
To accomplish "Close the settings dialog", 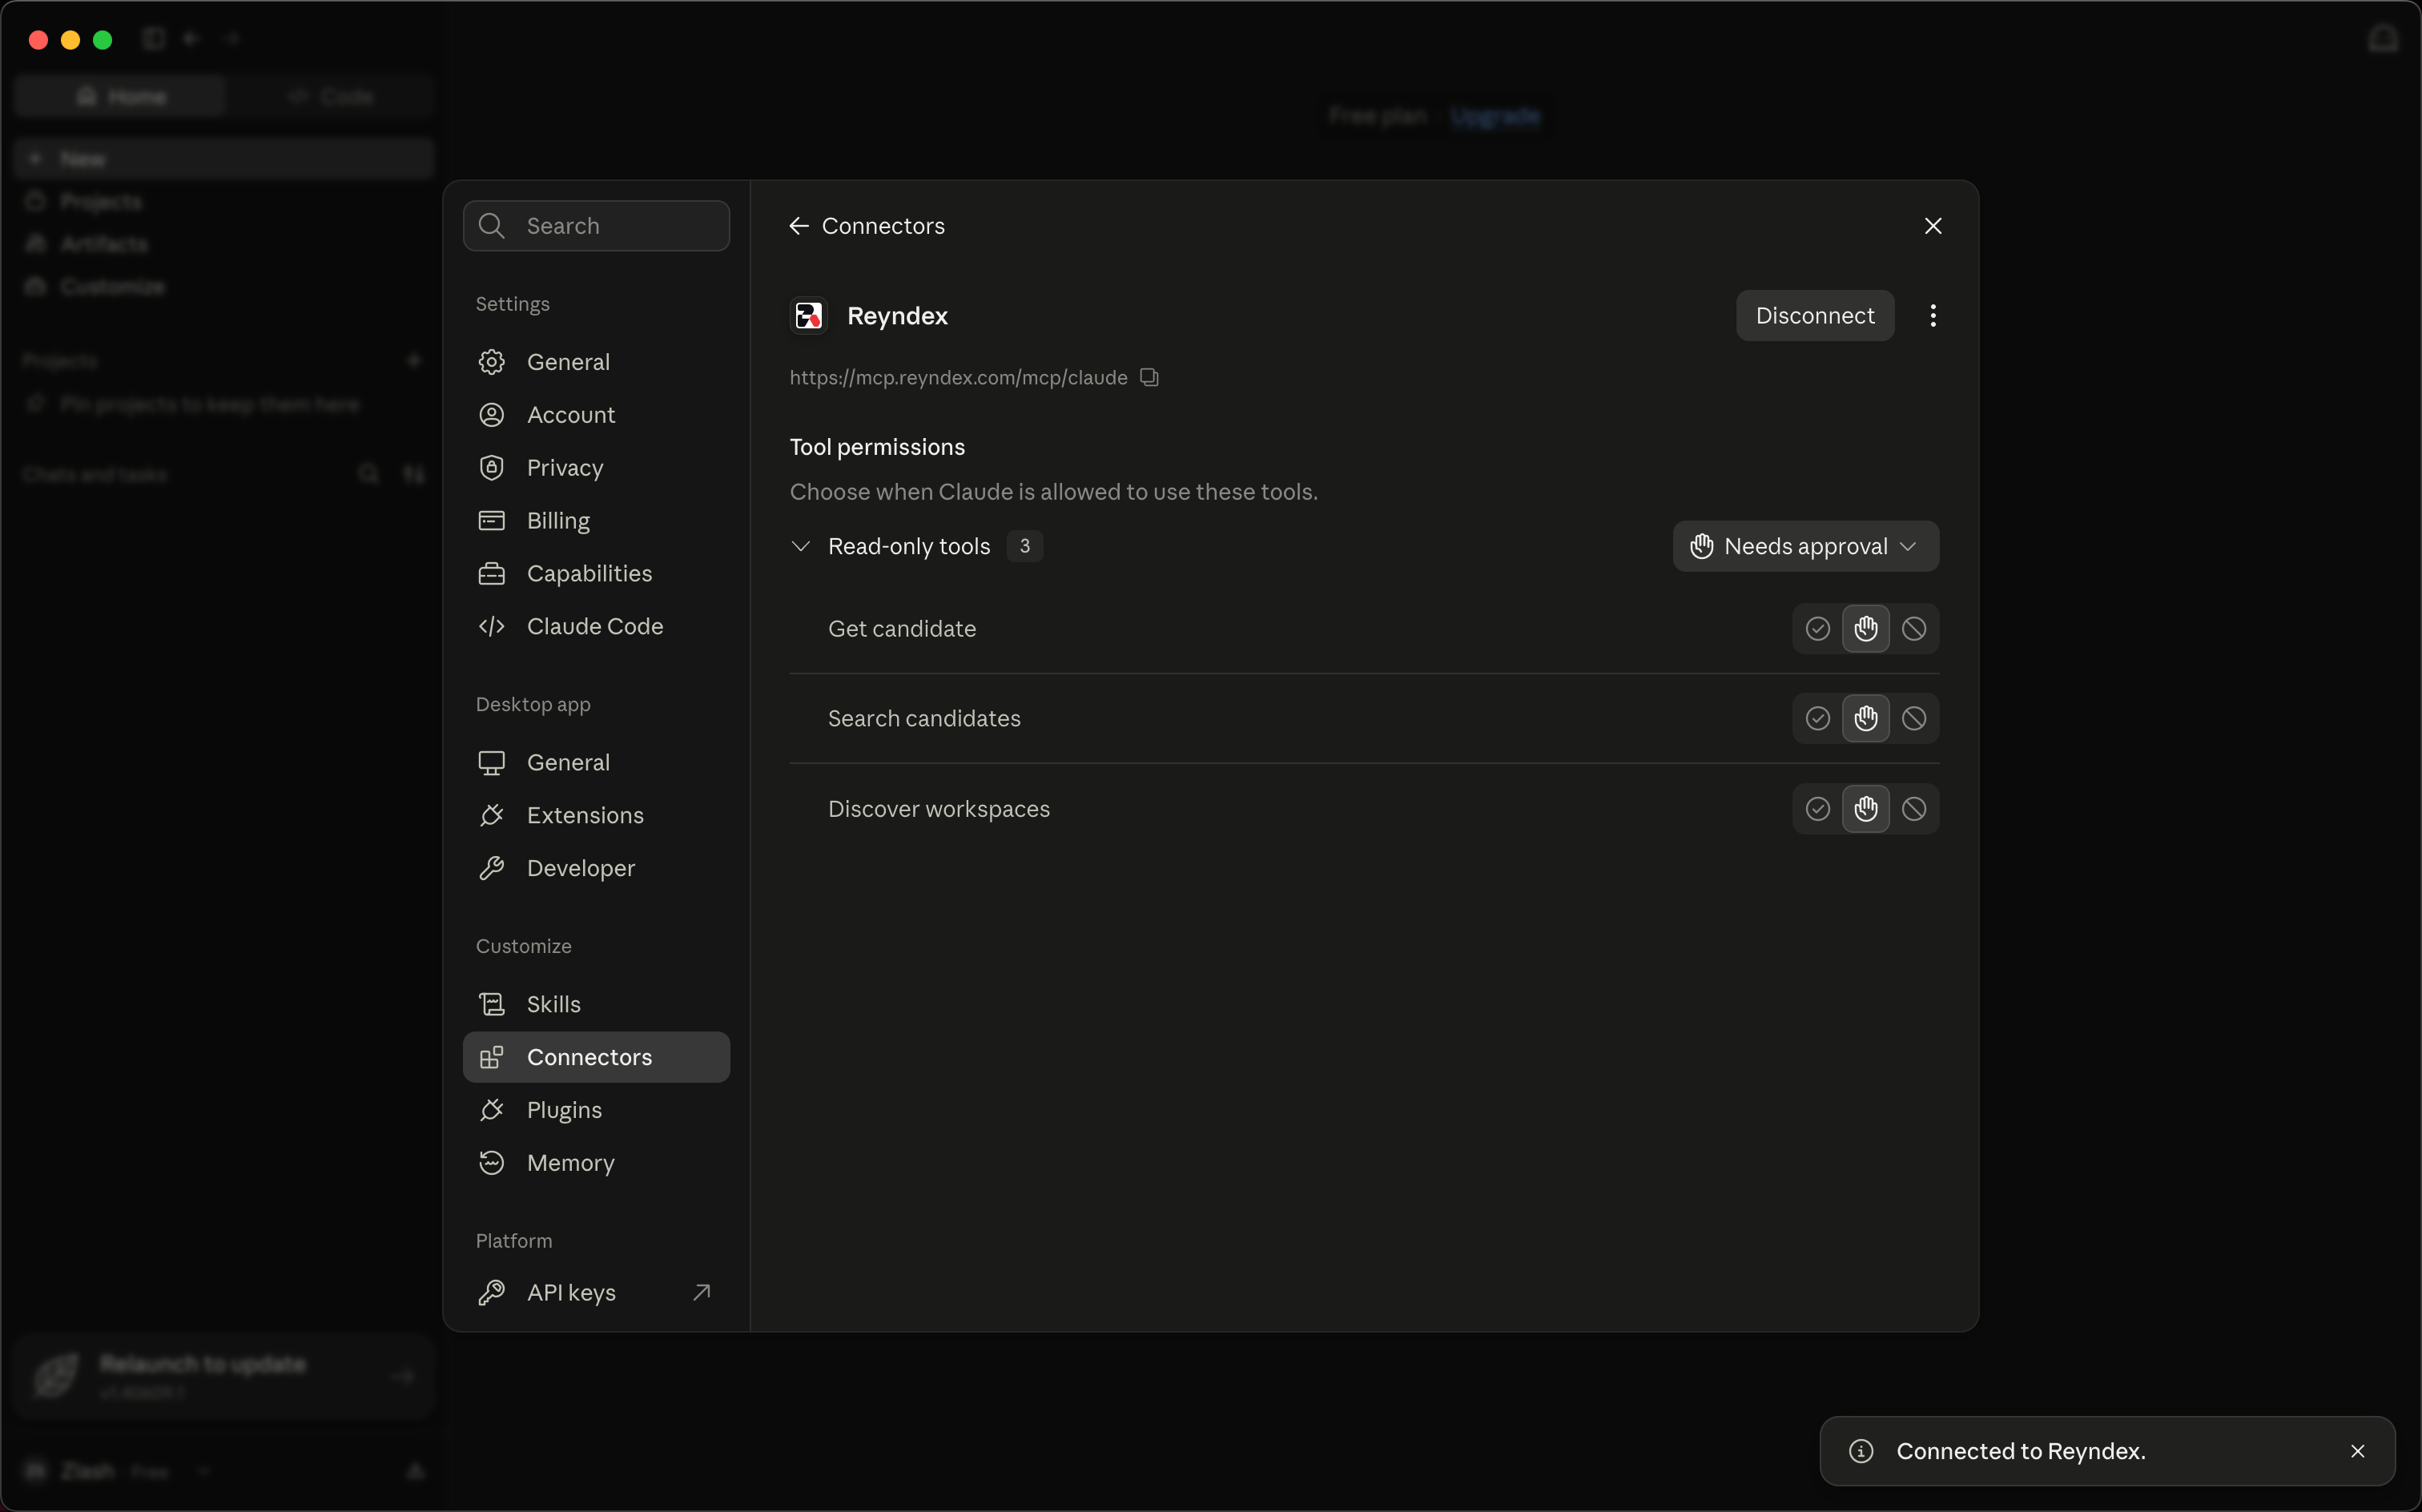I will [1932, 226].
